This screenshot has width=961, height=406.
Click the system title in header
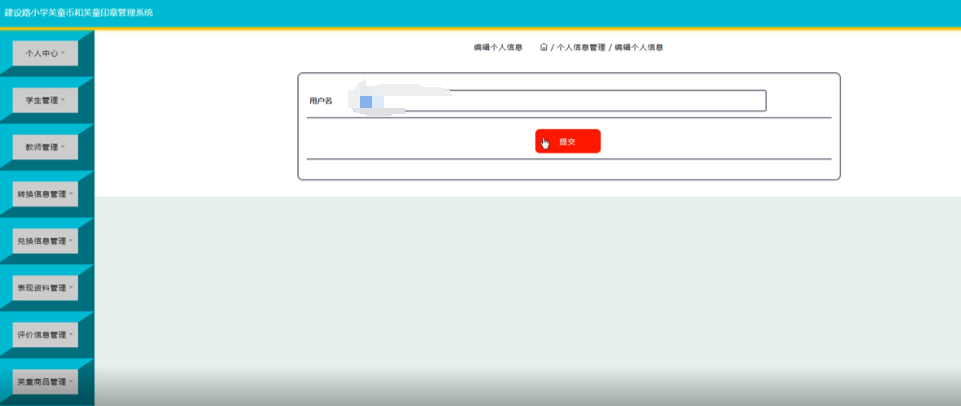point(78,12)
